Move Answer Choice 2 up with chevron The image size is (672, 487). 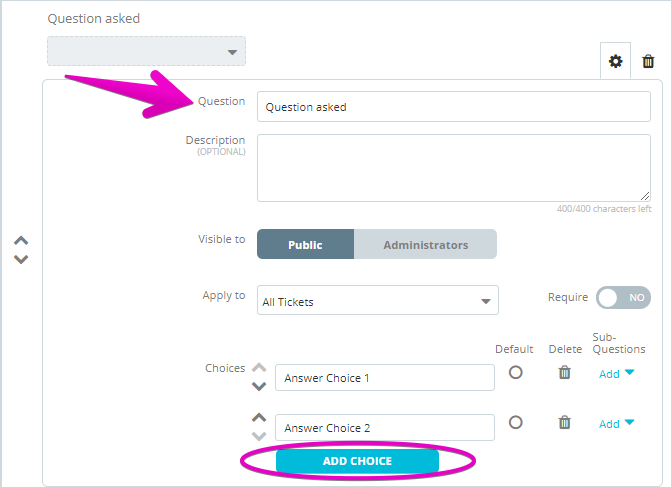(x=259, y=418)
